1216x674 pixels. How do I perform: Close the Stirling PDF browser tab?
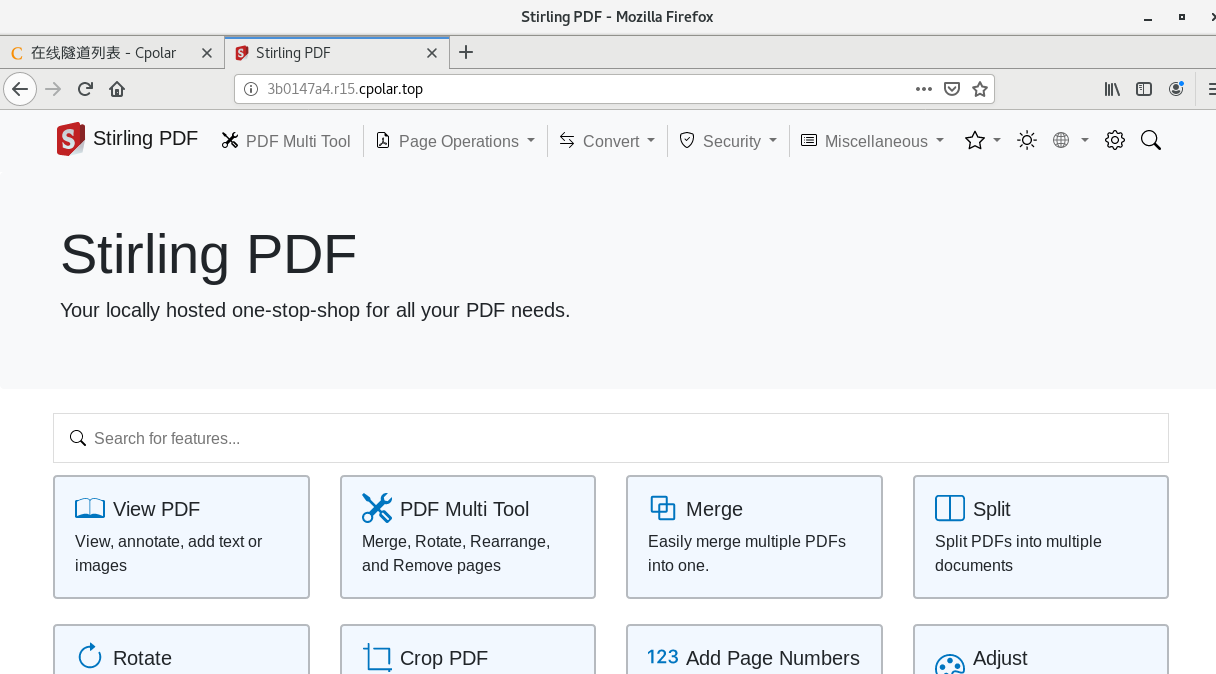432,53
